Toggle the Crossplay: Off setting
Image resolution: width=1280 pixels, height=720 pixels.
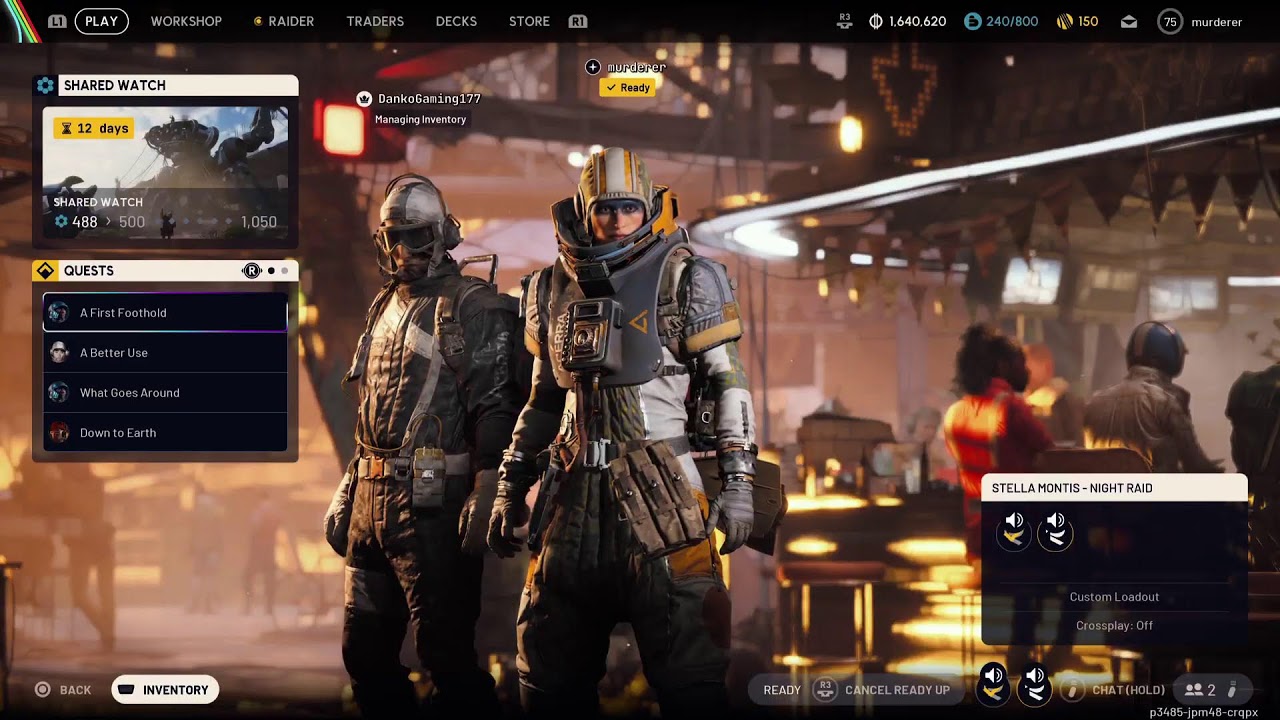1114,625
